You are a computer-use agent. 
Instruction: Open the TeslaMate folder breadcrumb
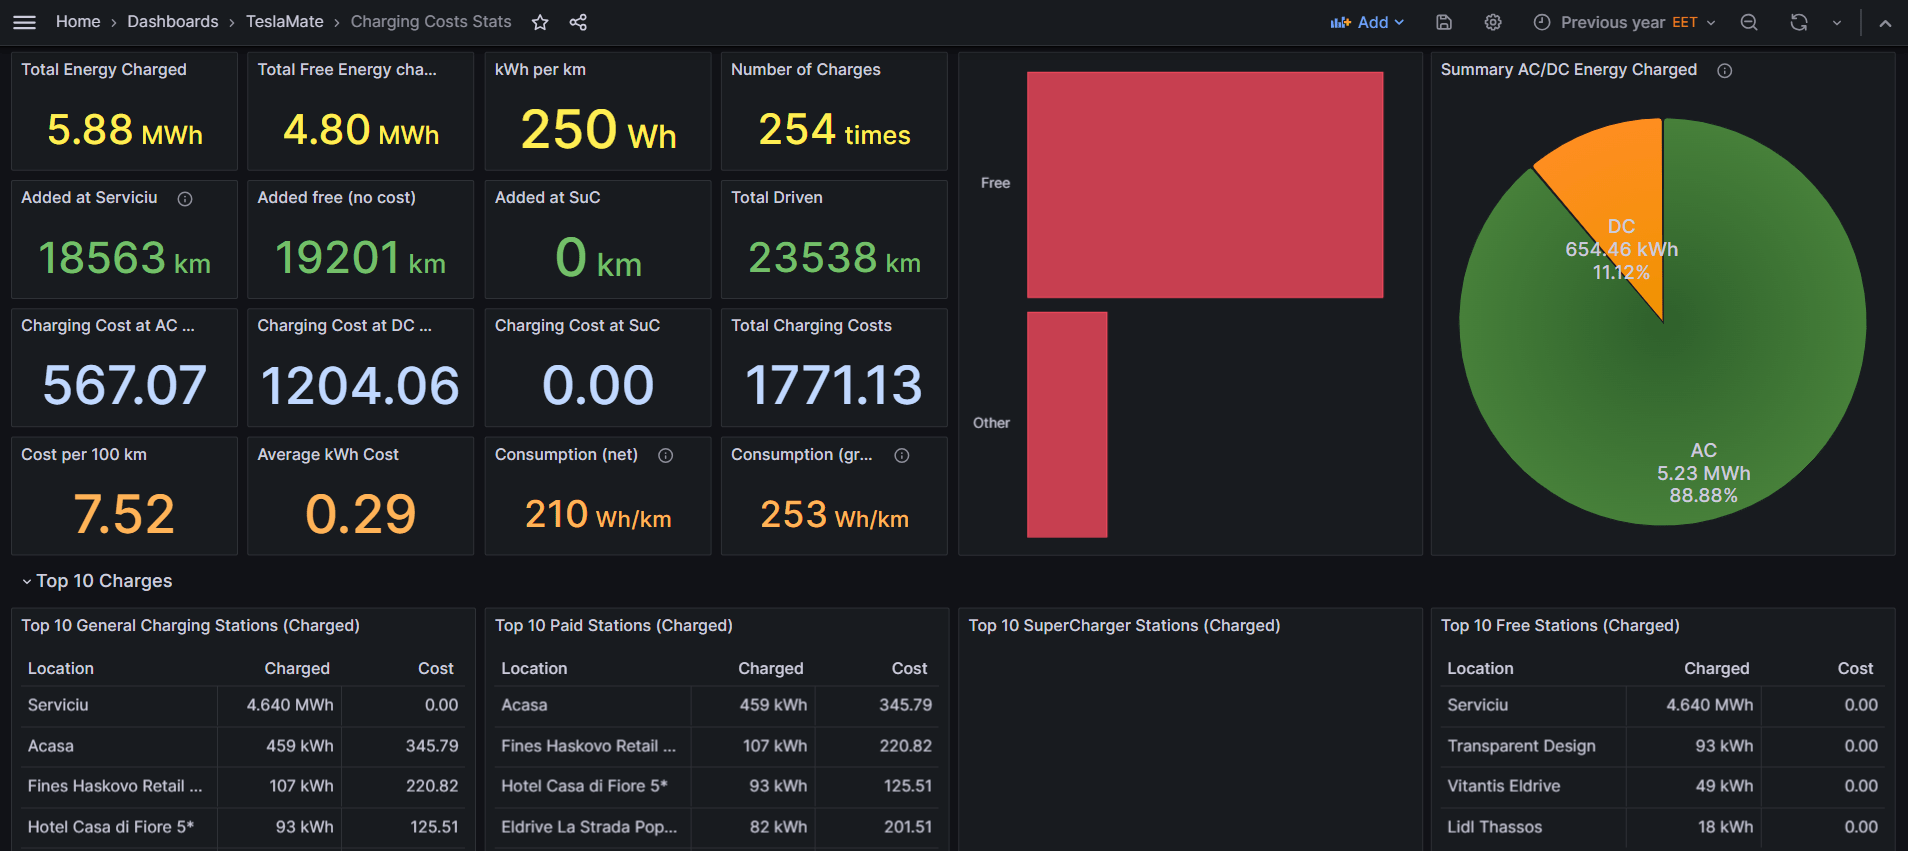285,22
